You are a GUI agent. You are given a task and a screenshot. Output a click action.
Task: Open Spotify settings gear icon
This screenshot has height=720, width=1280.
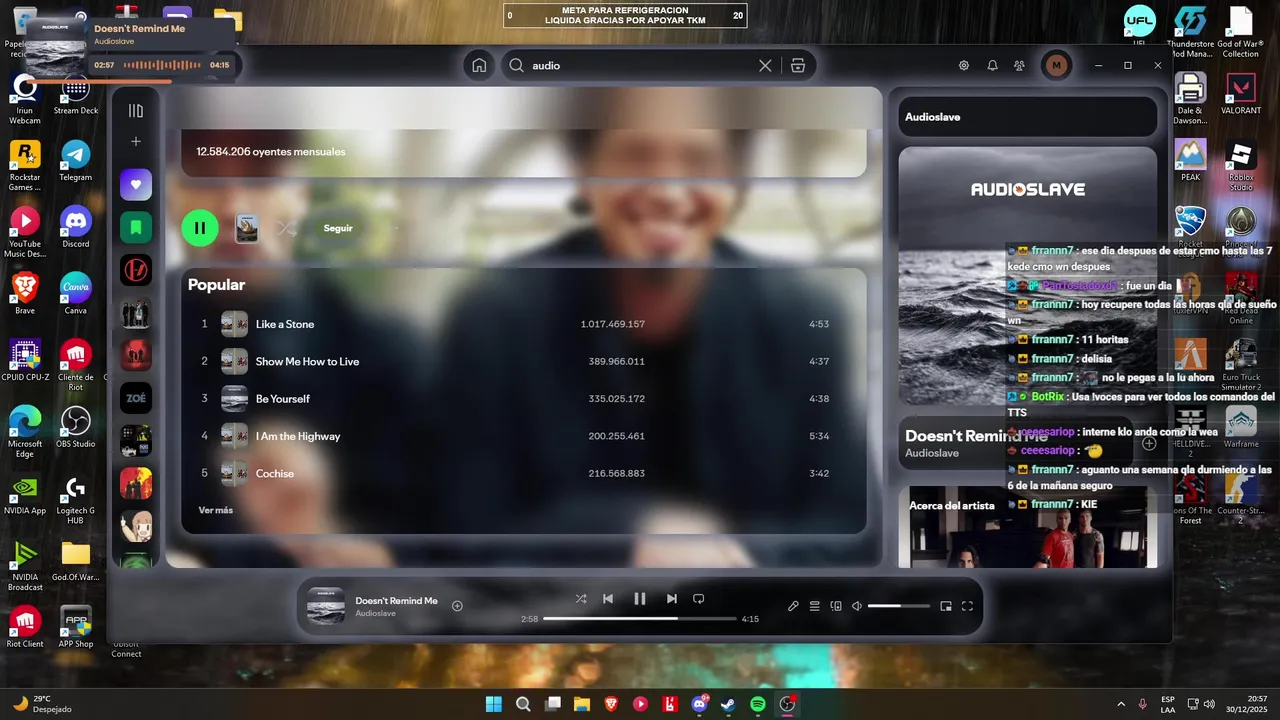(964, 65)
